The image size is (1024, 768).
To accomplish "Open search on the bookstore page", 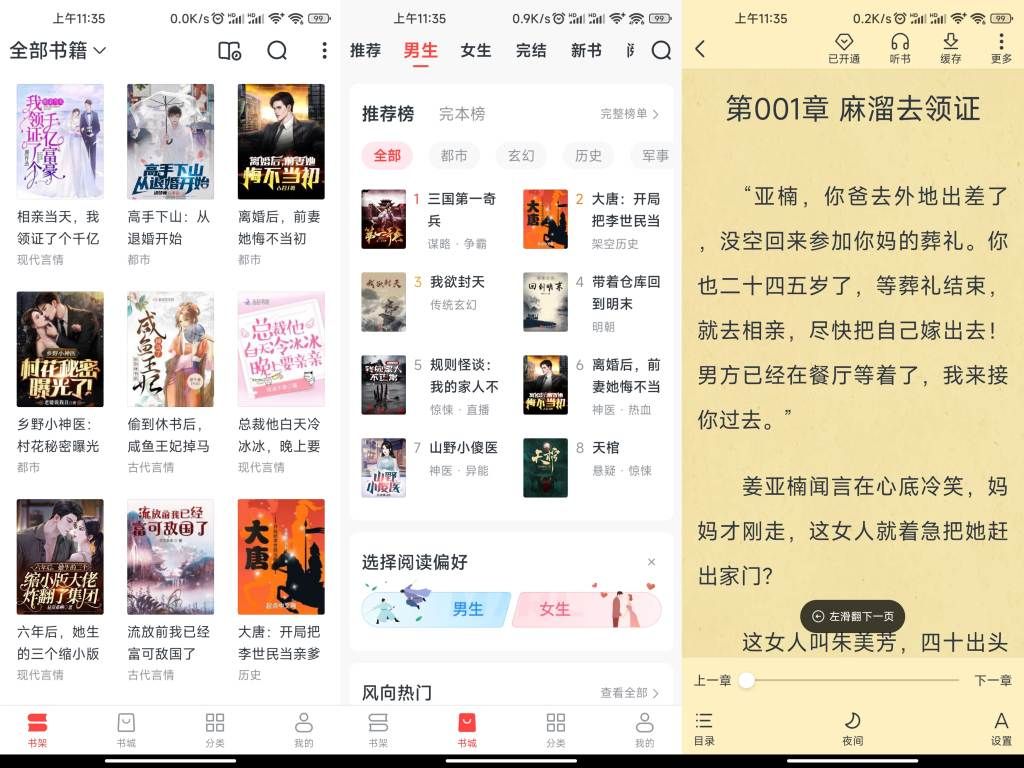I will 660,50.
